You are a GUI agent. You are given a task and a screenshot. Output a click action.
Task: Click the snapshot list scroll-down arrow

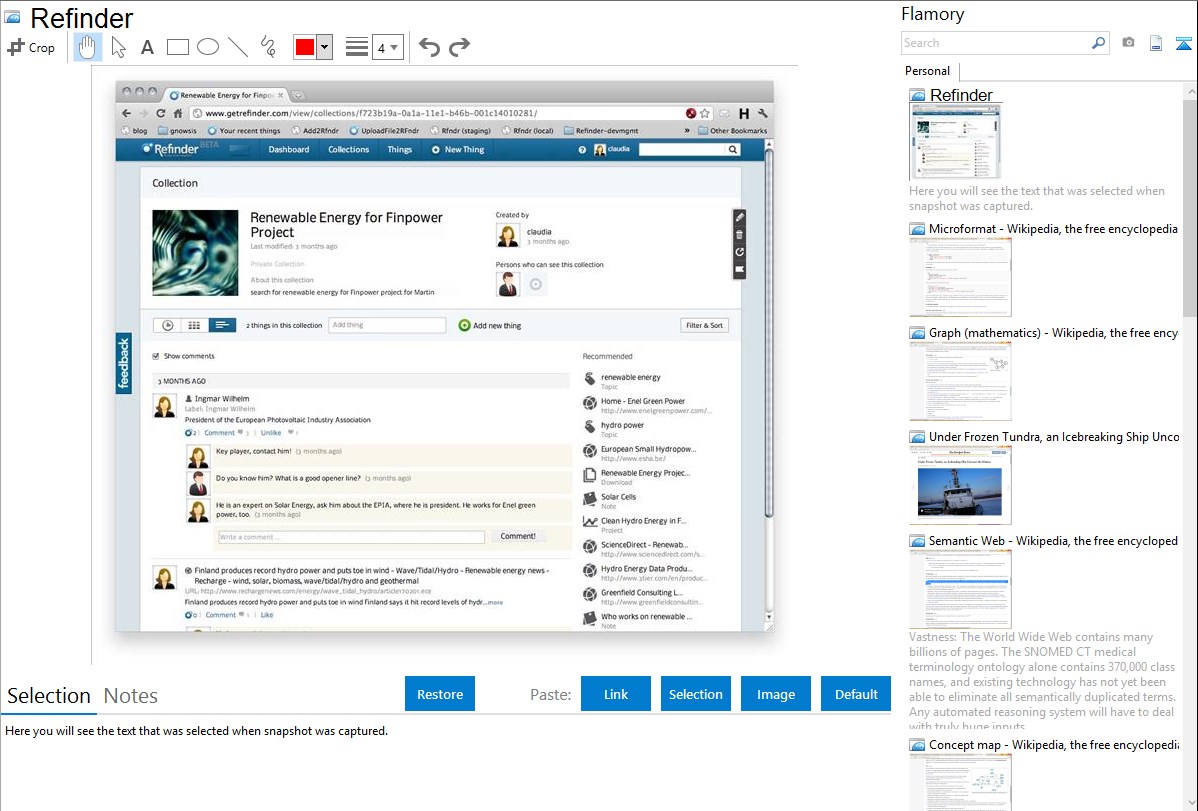(1191, 803)
